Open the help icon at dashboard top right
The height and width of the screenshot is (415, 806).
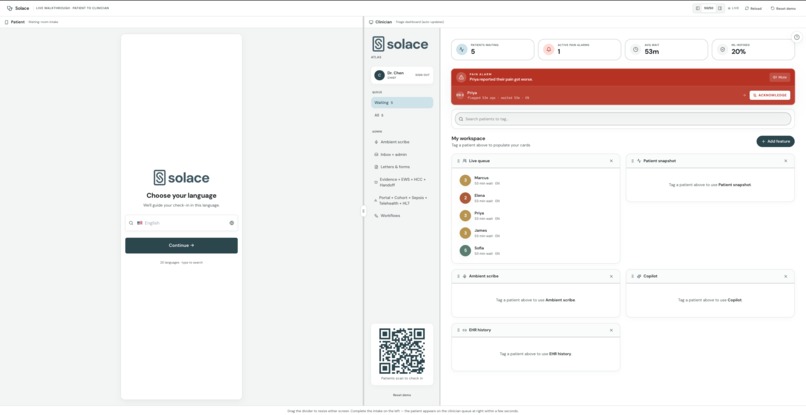797,37
